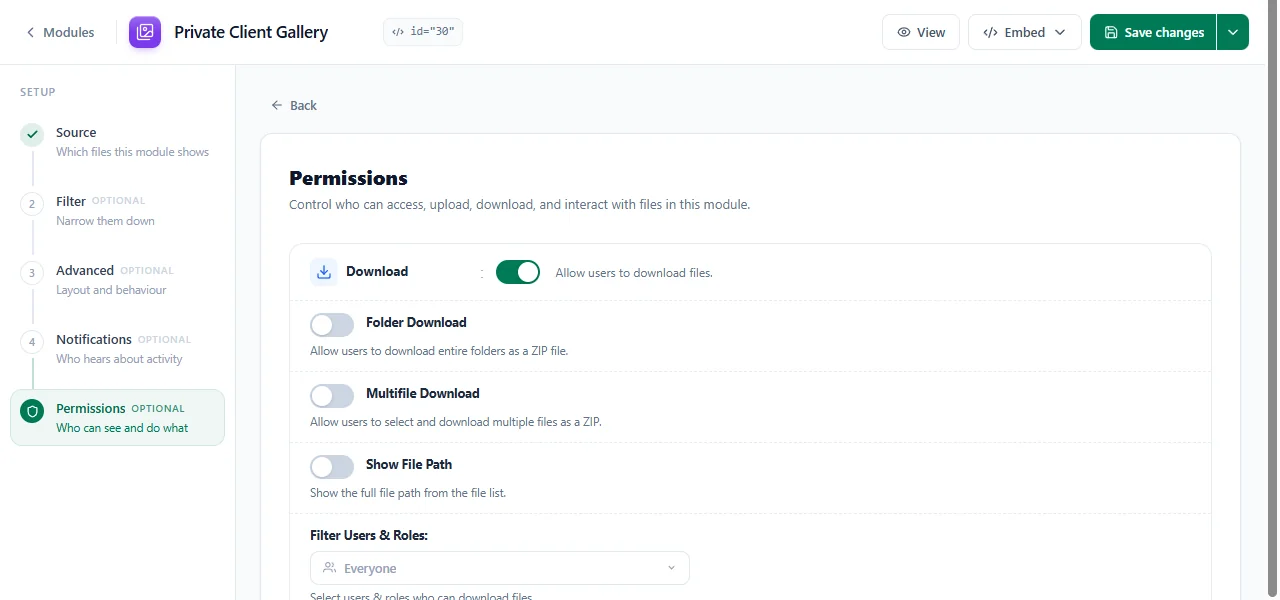
Task: Click the eye icon in View button
Action: coord(904,32)
